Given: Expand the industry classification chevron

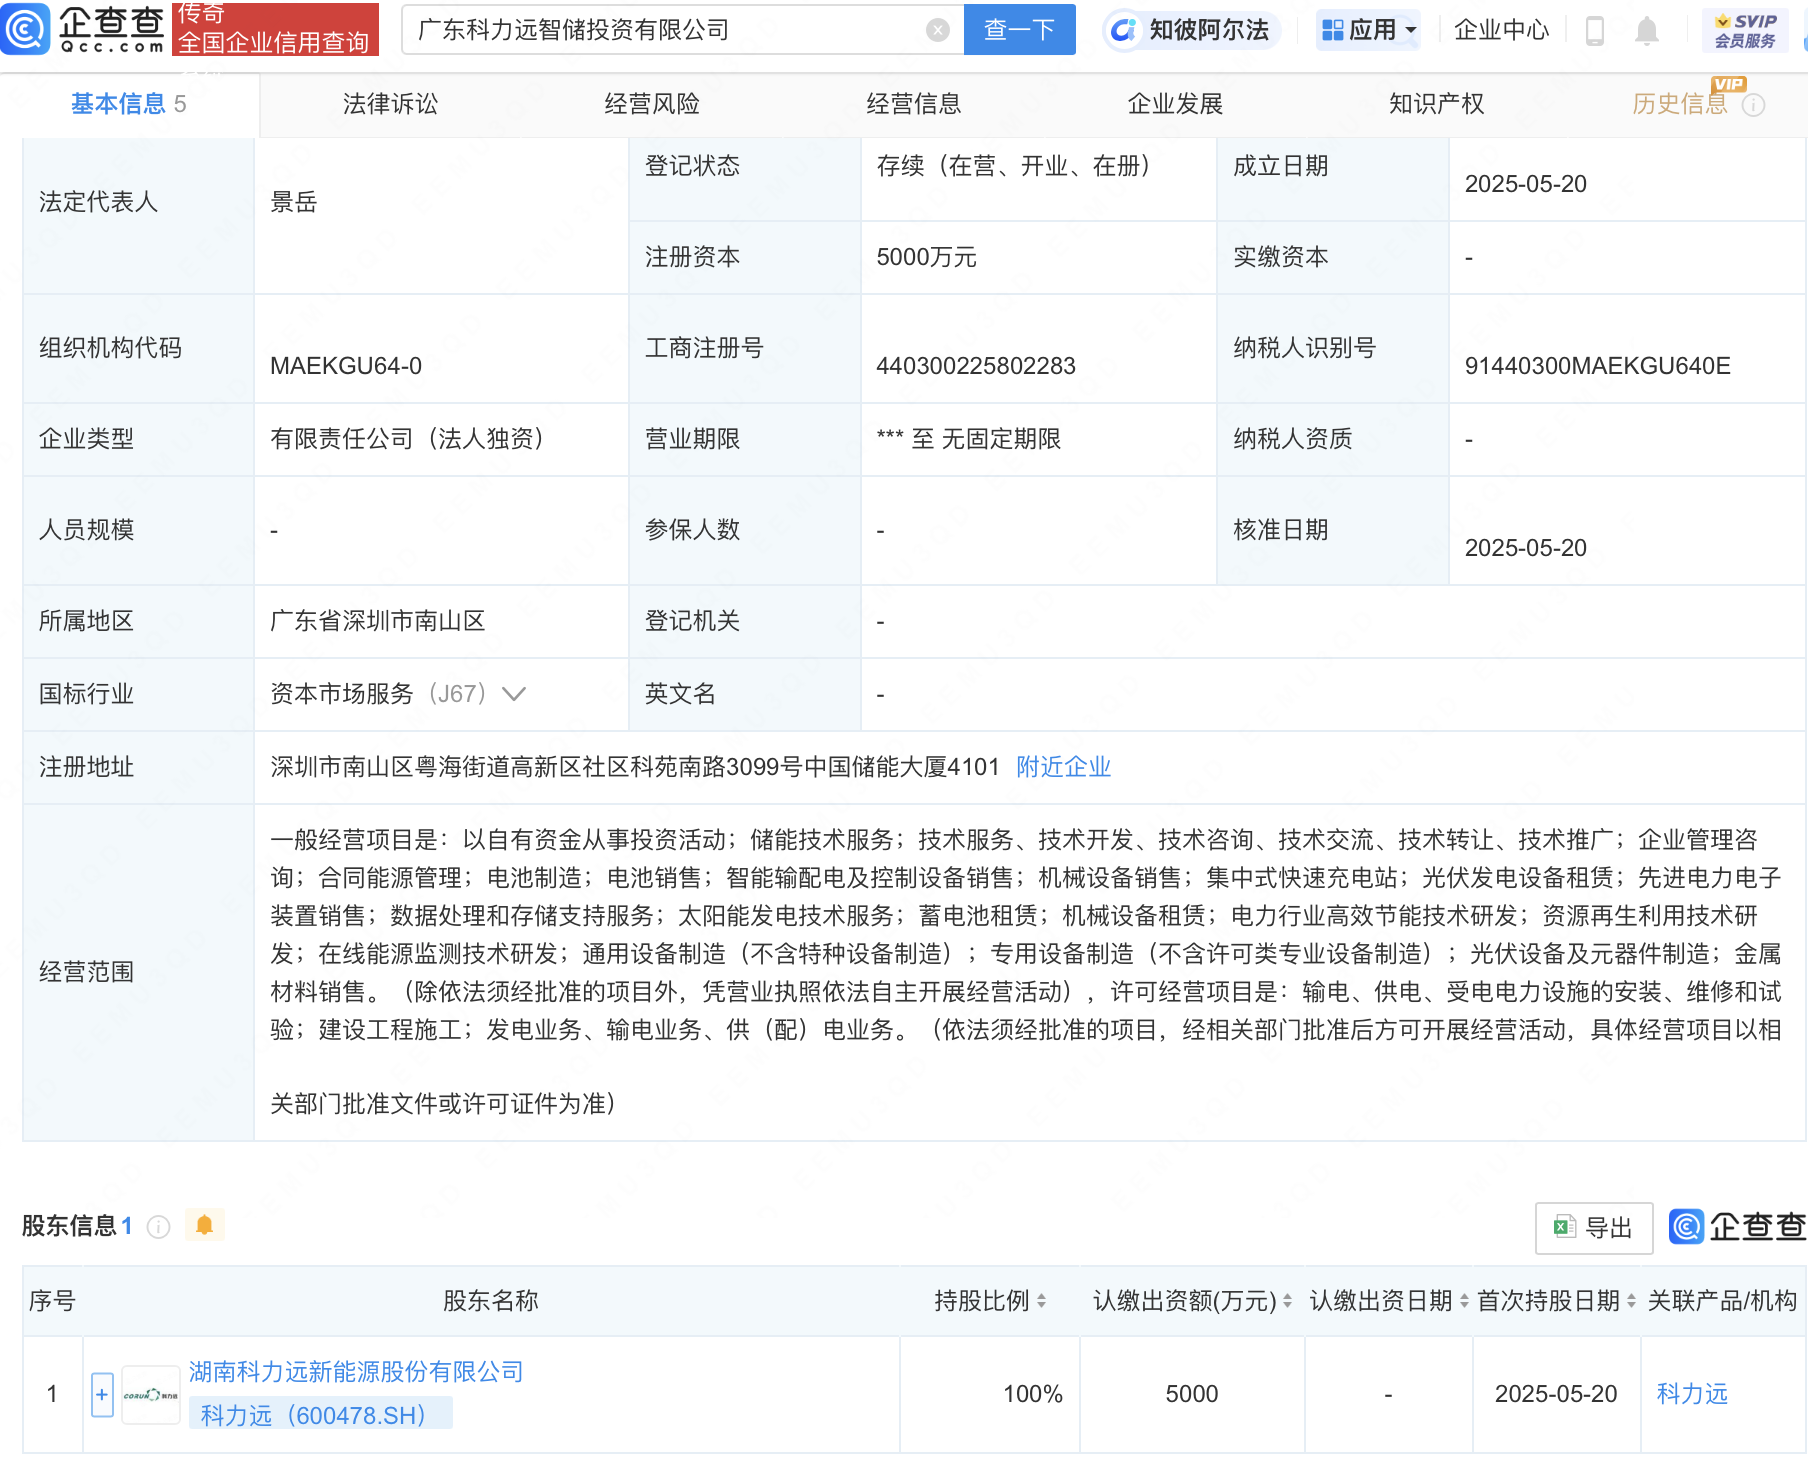Looking at the screenshot, I should coord(514,694).
